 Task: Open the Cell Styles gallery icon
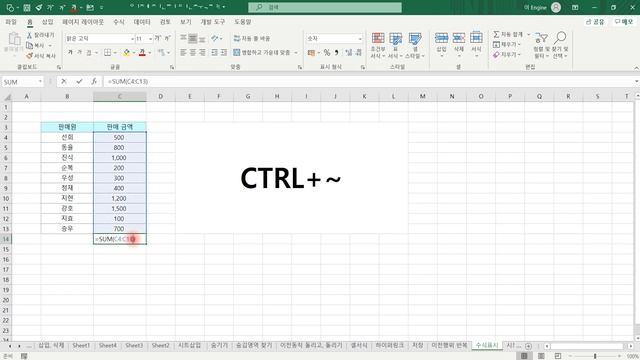tap(415, 38)
